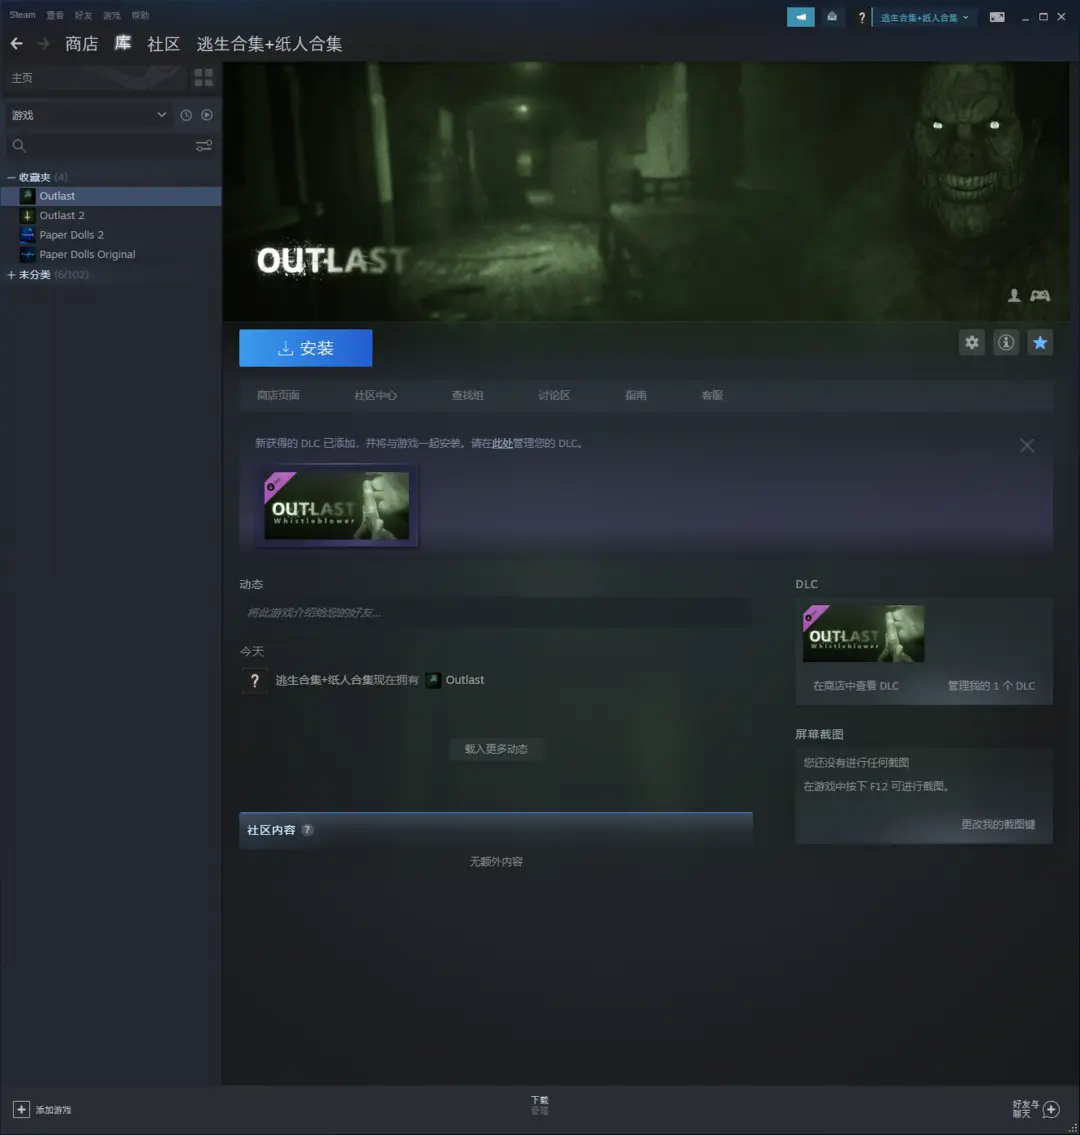The width and height of the screenshot is (1080, 1135).
Task: Click the 'here' link to manage DLC
Action: [x=502, y=443]
